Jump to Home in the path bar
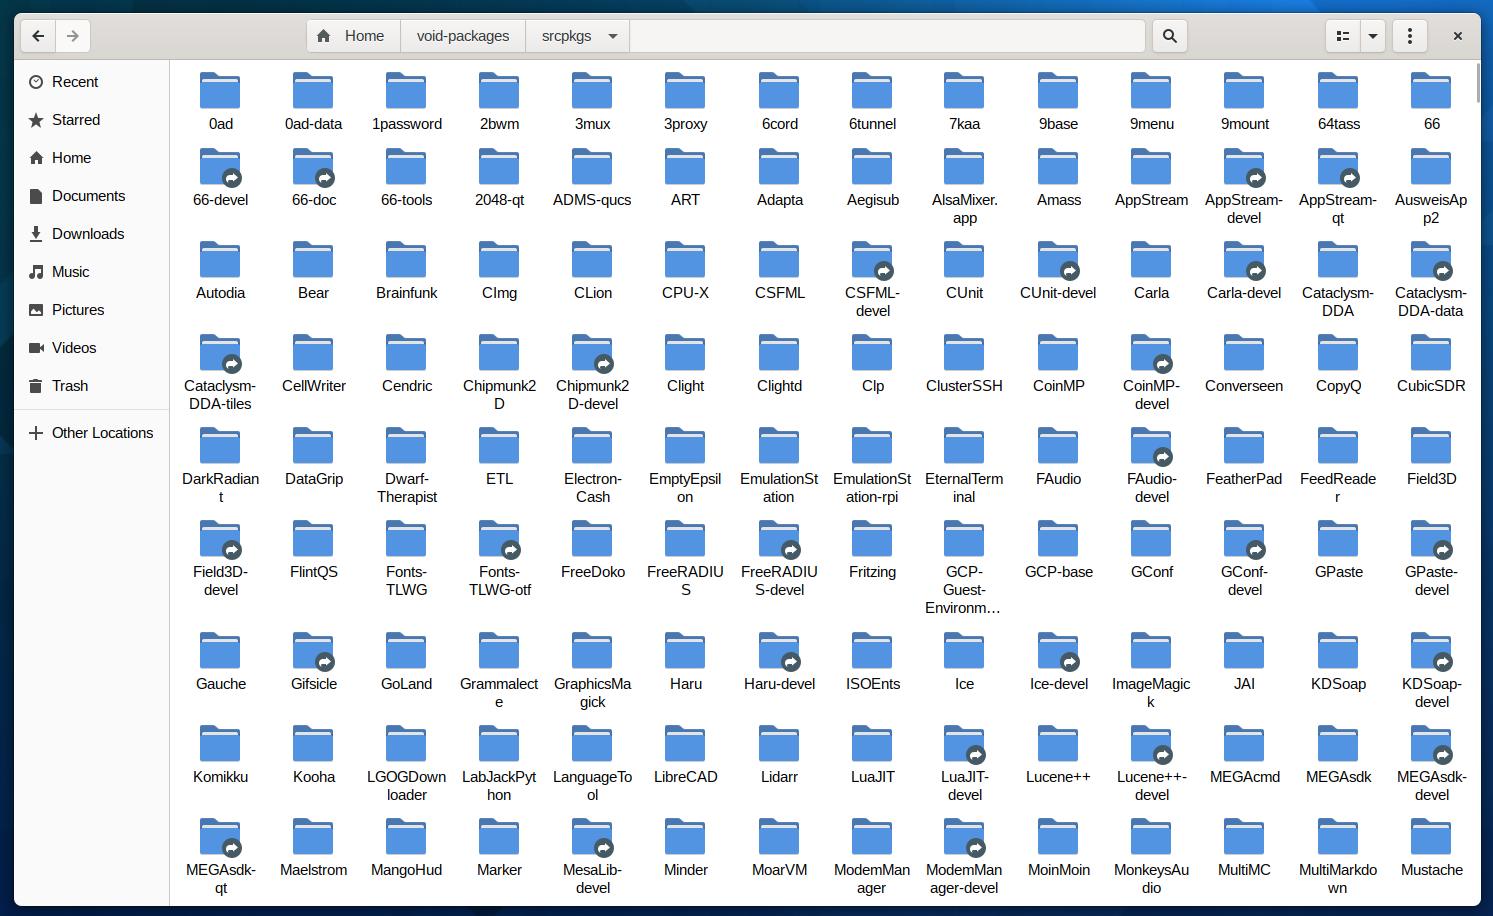The height and width of the screenshot is (916, 1493). (x=351, y=36)
